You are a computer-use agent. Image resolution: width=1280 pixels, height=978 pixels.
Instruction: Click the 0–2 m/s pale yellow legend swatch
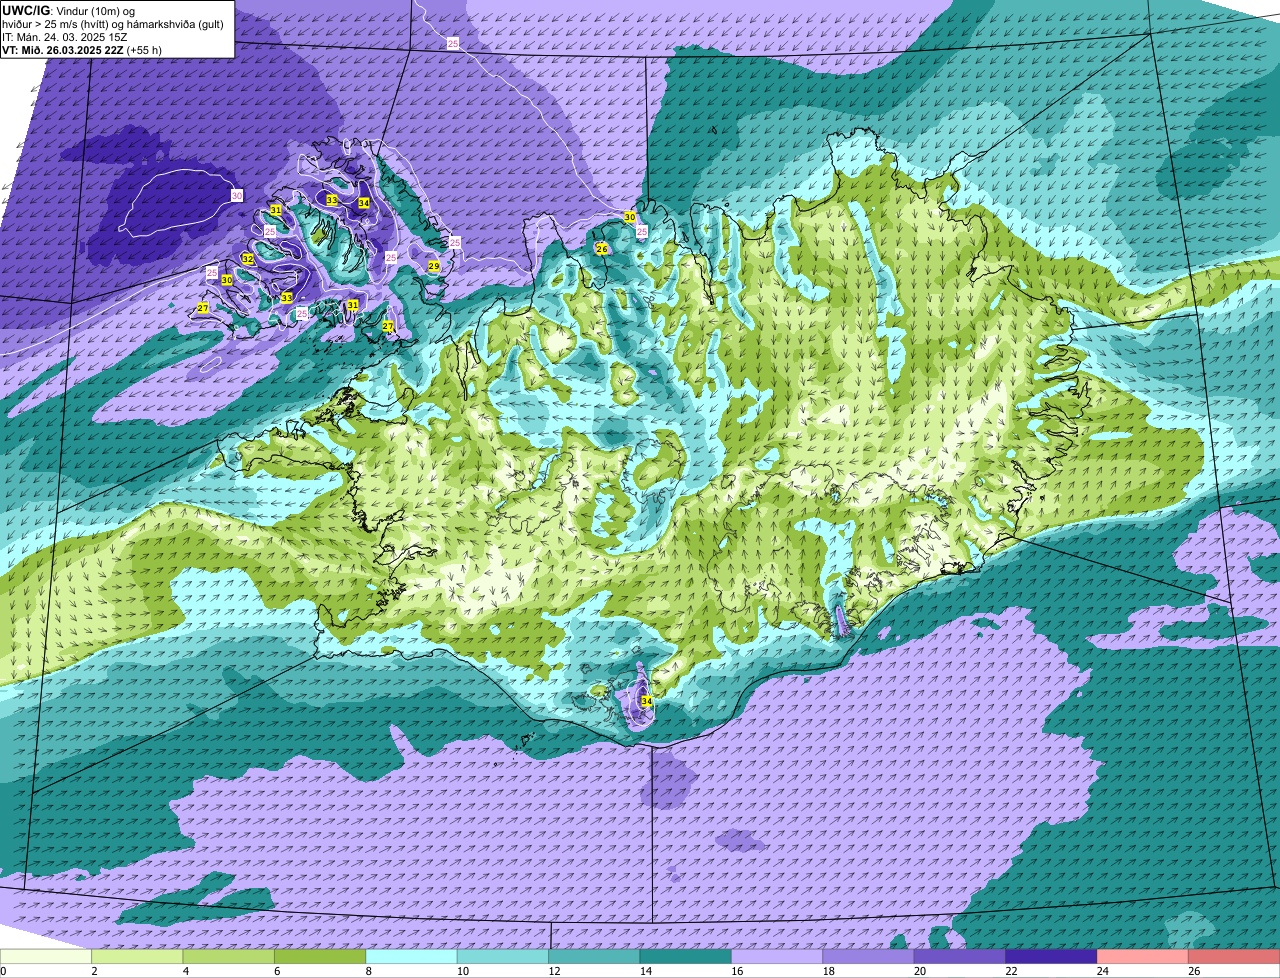point(46,956)
